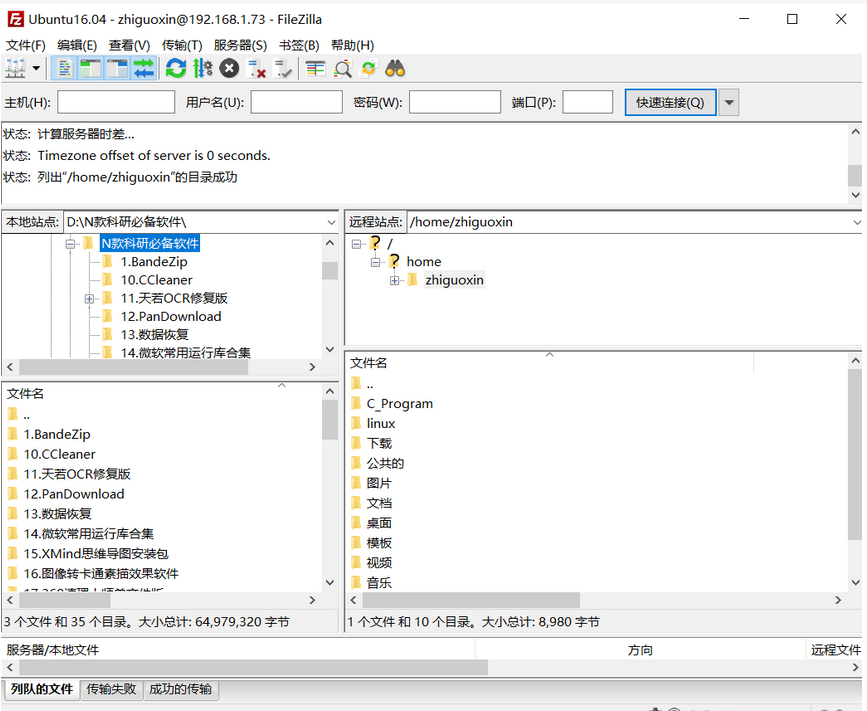Click the 快速连接(Q) button
The height and width of the screenshot is (711, 867).
pyautogui.click(x=670, y=102)
